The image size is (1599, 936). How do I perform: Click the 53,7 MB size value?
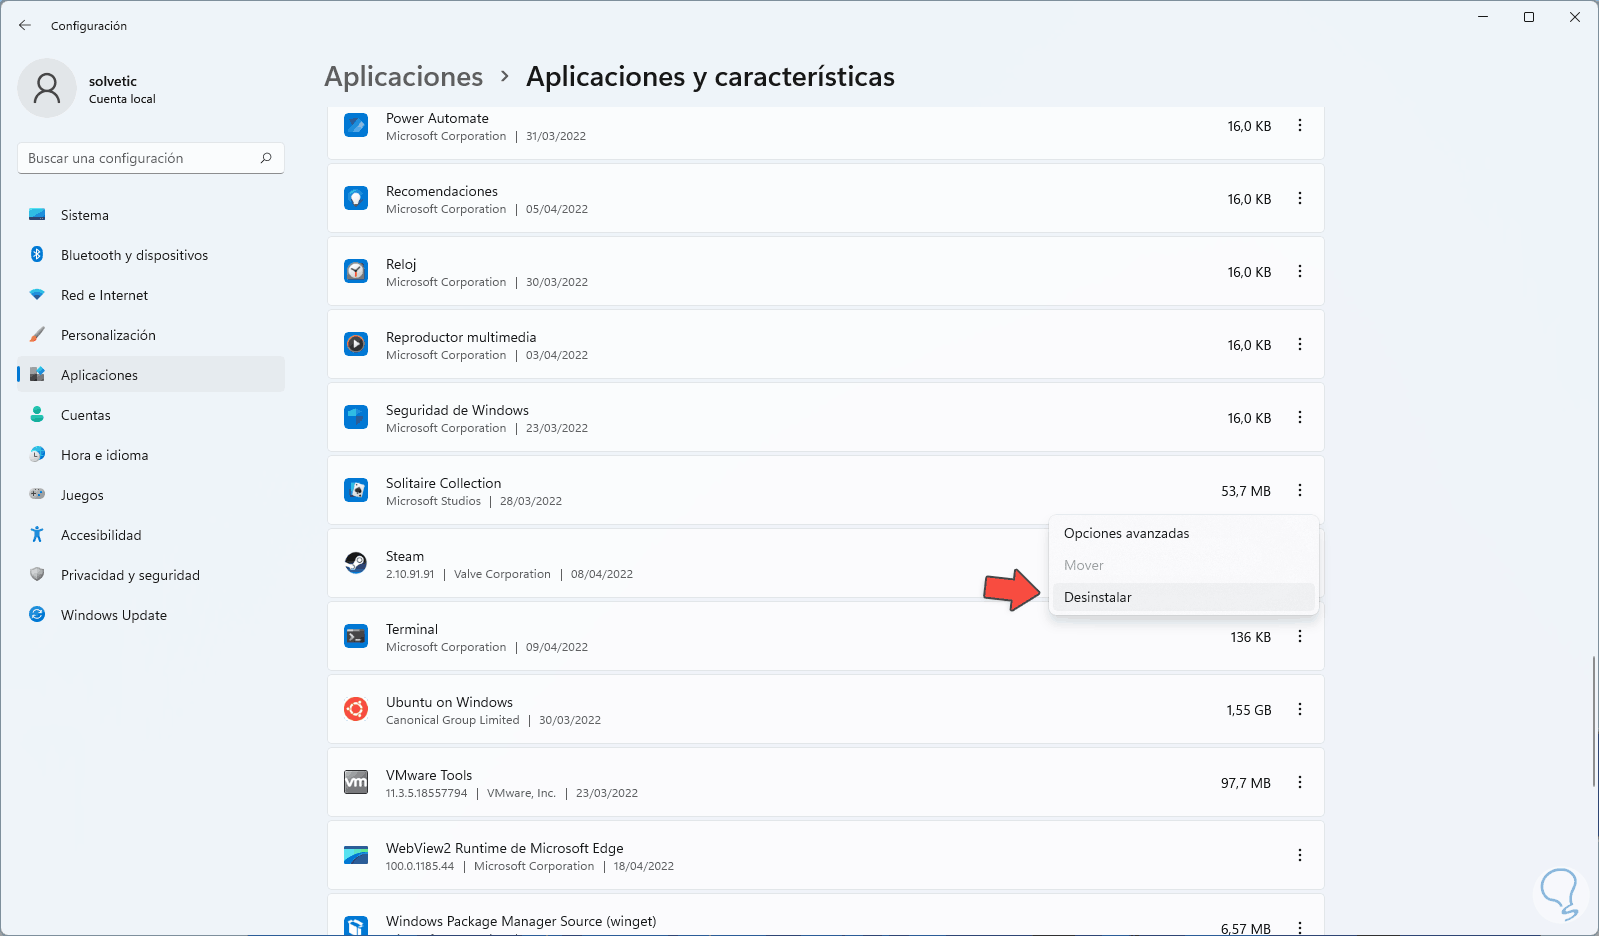[x=1246, y=491]
